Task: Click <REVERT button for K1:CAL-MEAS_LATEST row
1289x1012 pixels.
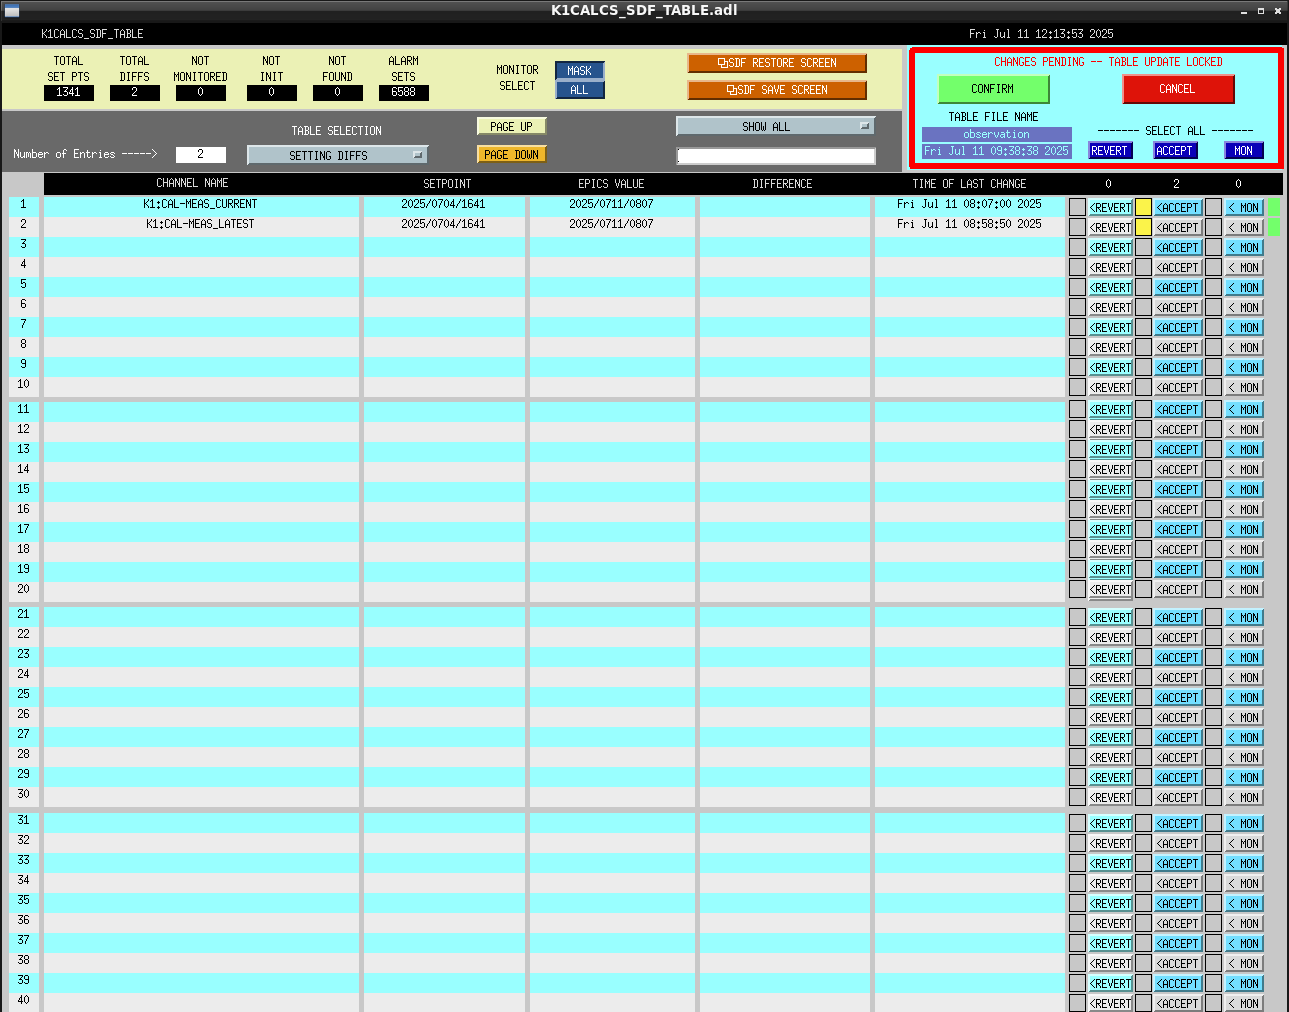Action: 1110,227
